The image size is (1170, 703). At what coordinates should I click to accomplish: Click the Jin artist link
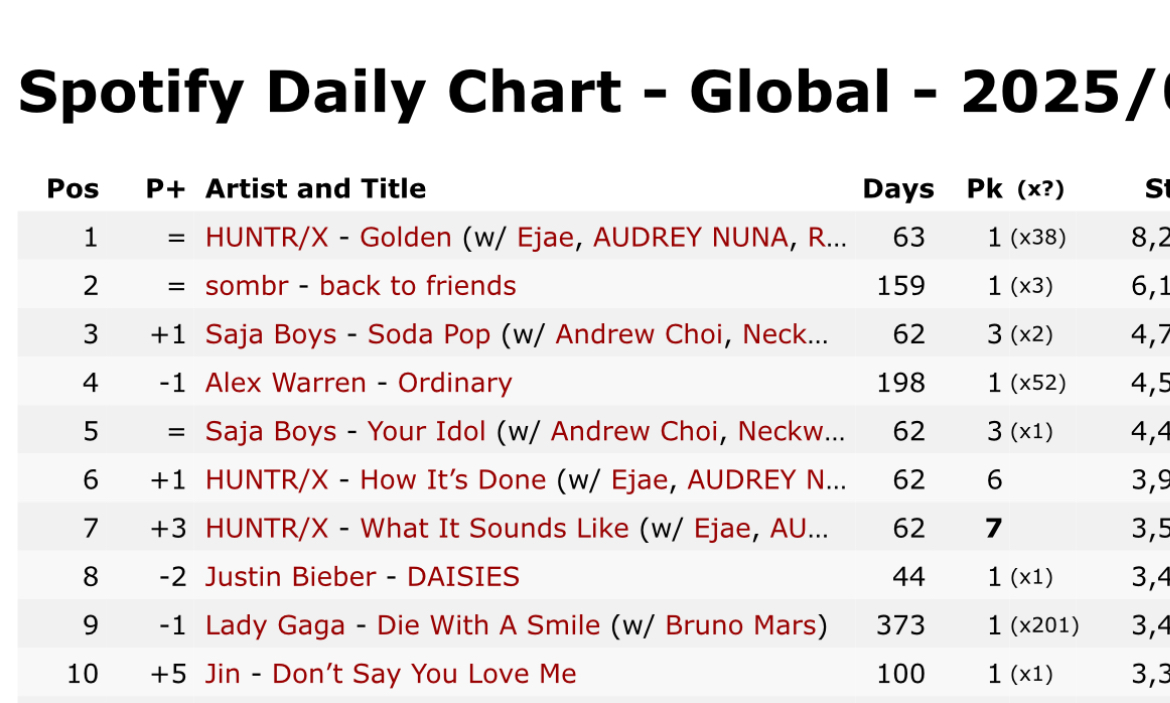222,674
